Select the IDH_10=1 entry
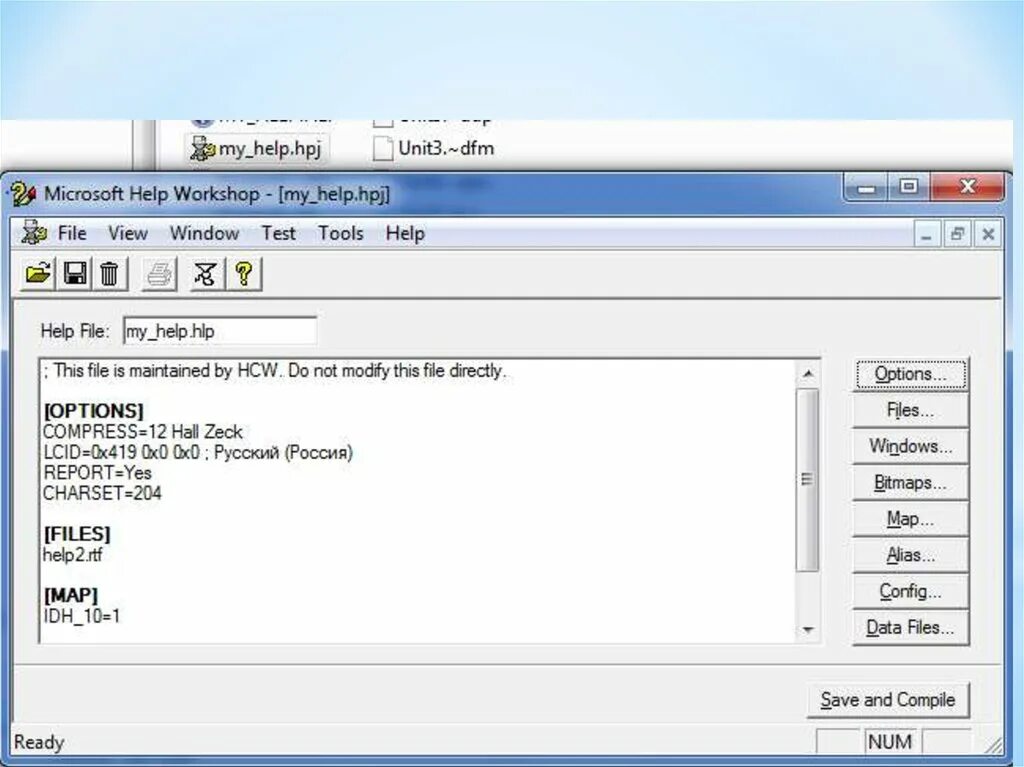This screenshot has height=767, width=1024. 82,616
